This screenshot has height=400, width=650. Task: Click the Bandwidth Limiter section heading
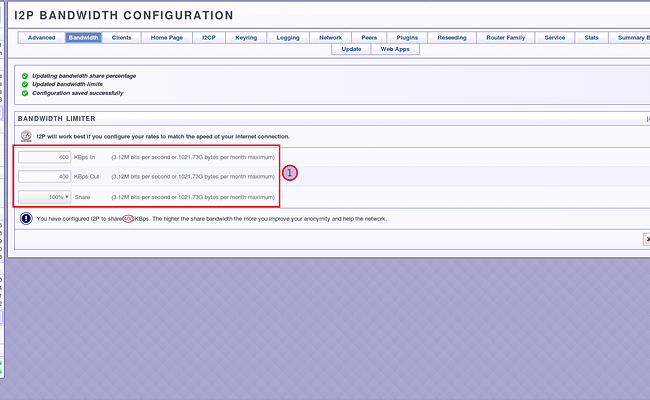pos(56,119)
